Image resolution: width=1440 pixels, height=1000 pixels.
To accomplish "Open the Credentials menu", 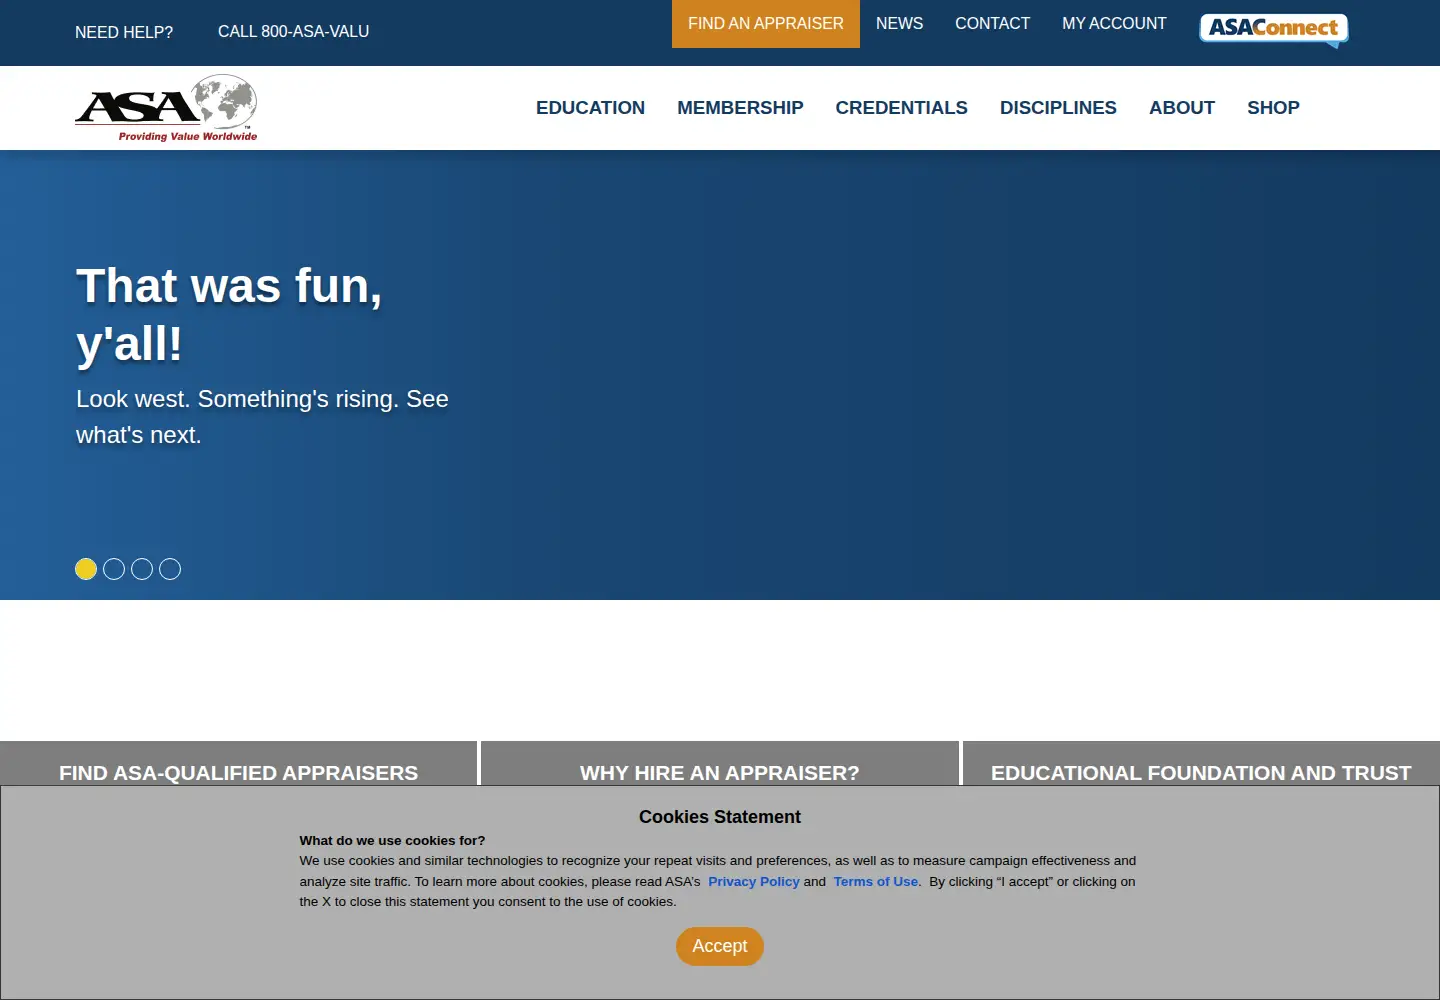I will [901, 108].
